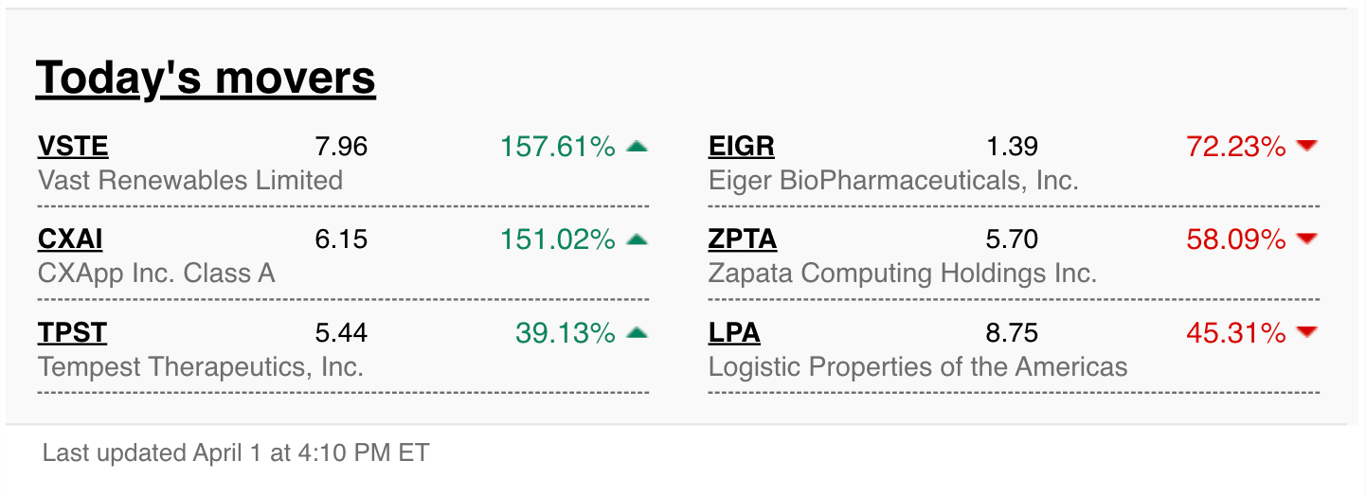The width and height of the screenshot is (1366, 496).
Task: Click the 72.23% loss percentage for EIGR
Action: pos(1236,147)
